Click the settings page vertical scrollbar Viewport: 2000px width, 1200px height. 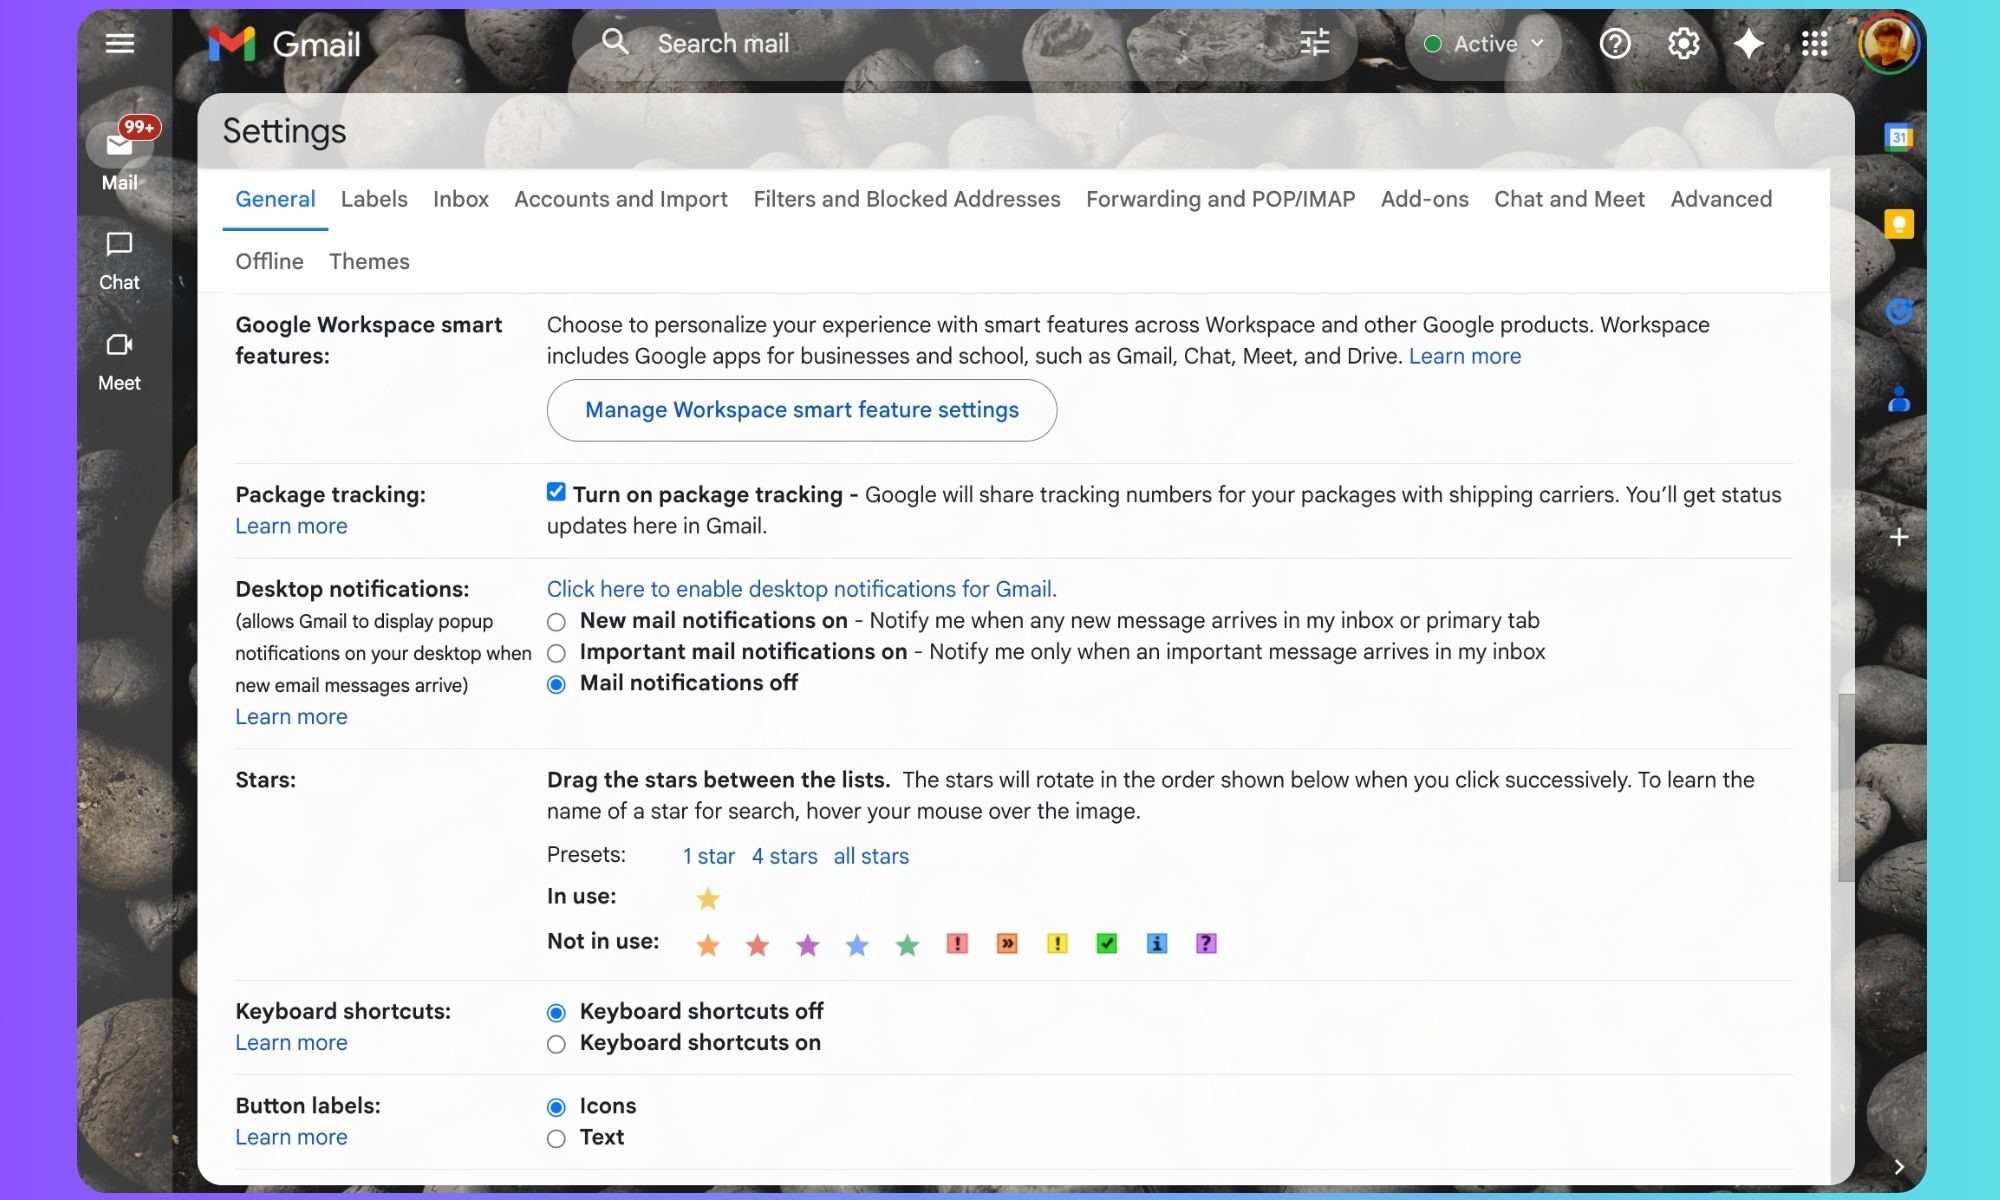[1845, 786]
